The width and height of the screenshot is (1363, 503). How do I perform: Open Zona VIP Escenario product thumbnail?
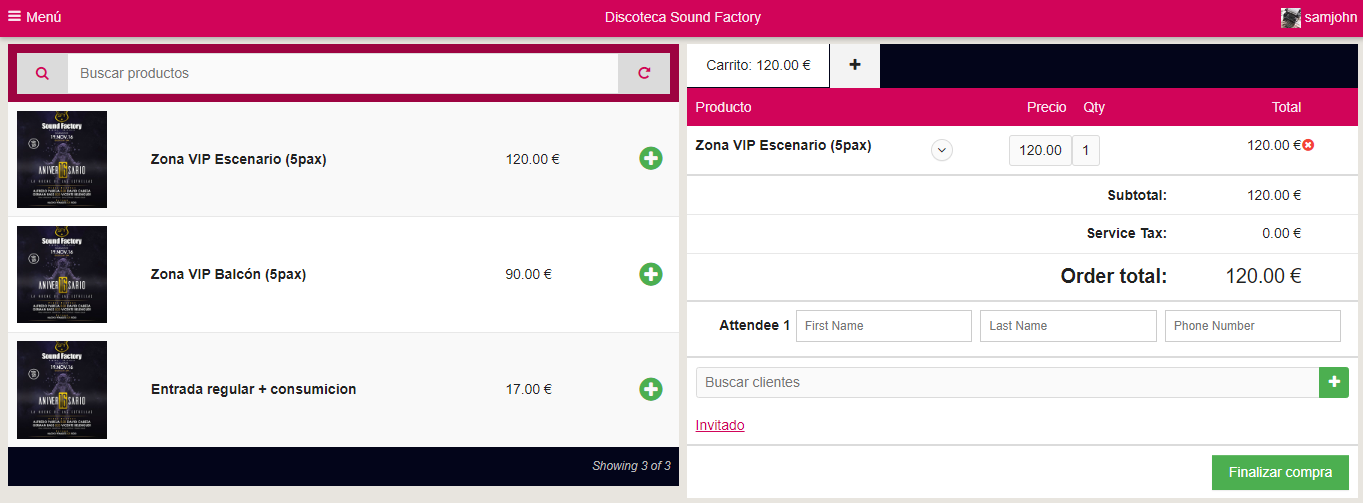click(x=62, y=159)
